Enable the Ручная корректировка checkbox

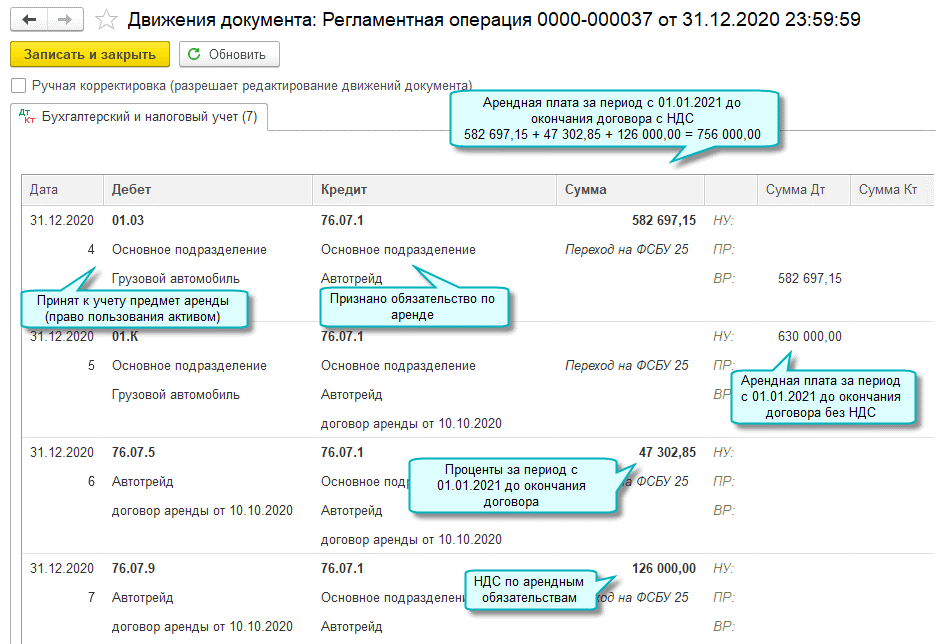point(17,86)
